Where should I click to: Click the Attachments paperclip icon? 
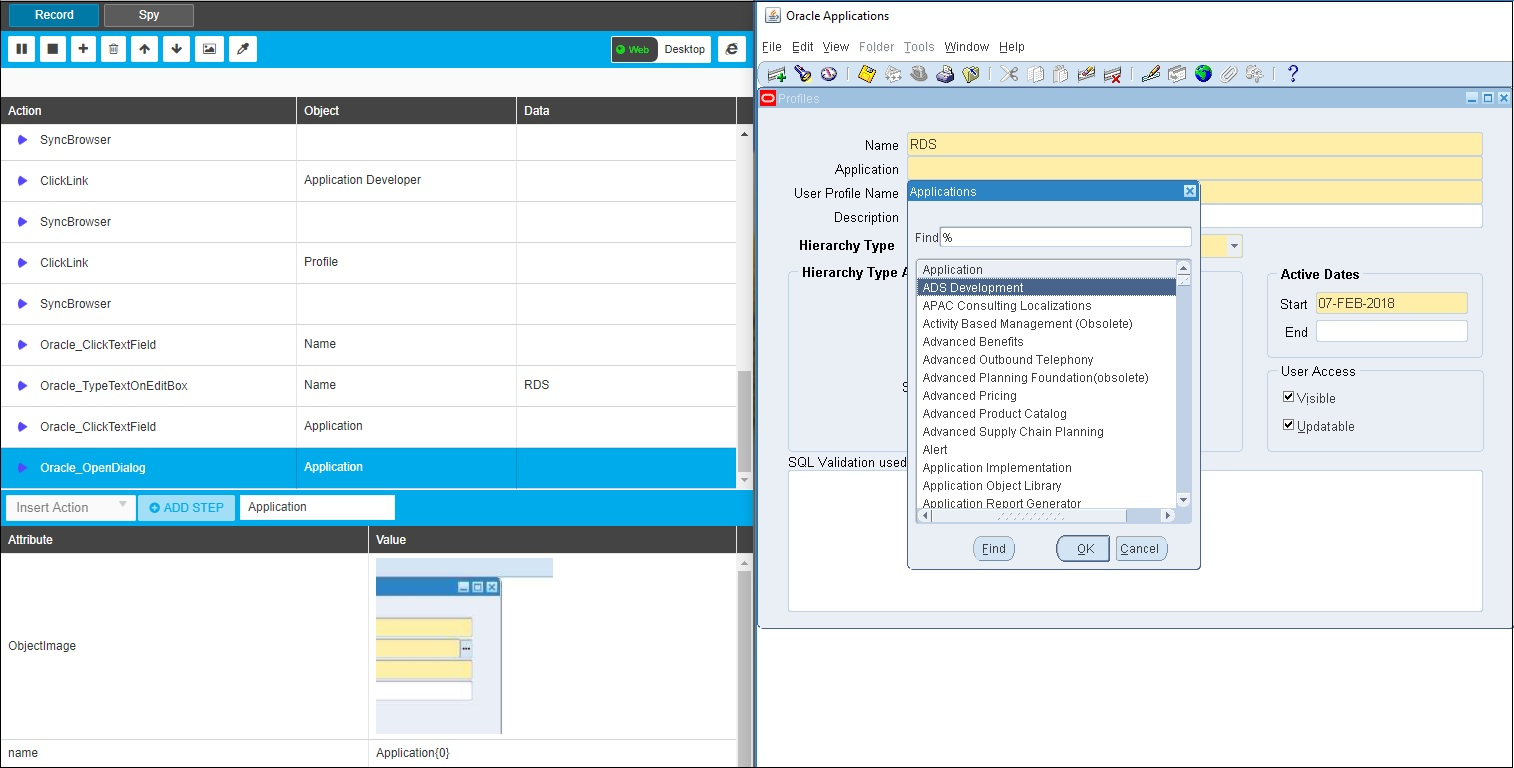1229,74
